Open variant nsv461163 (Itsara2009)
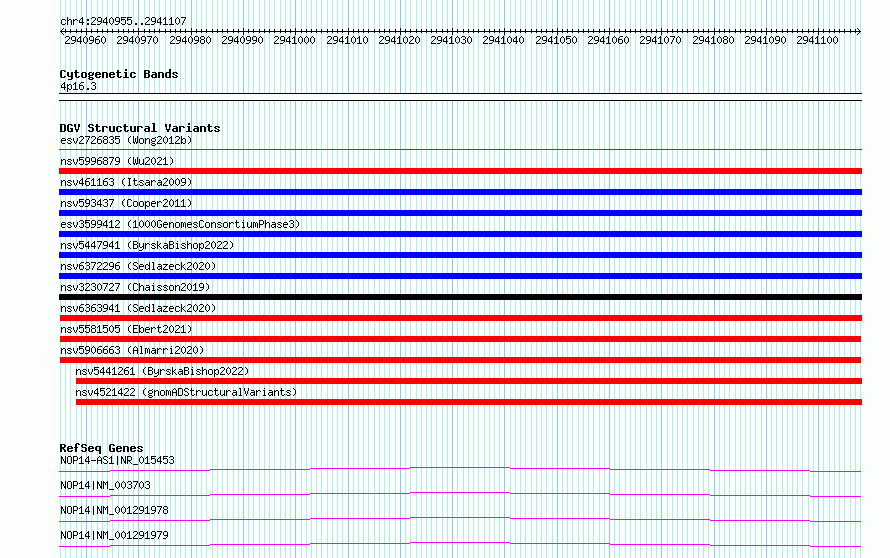The image size is (890, 558). (x=126, y=182)
